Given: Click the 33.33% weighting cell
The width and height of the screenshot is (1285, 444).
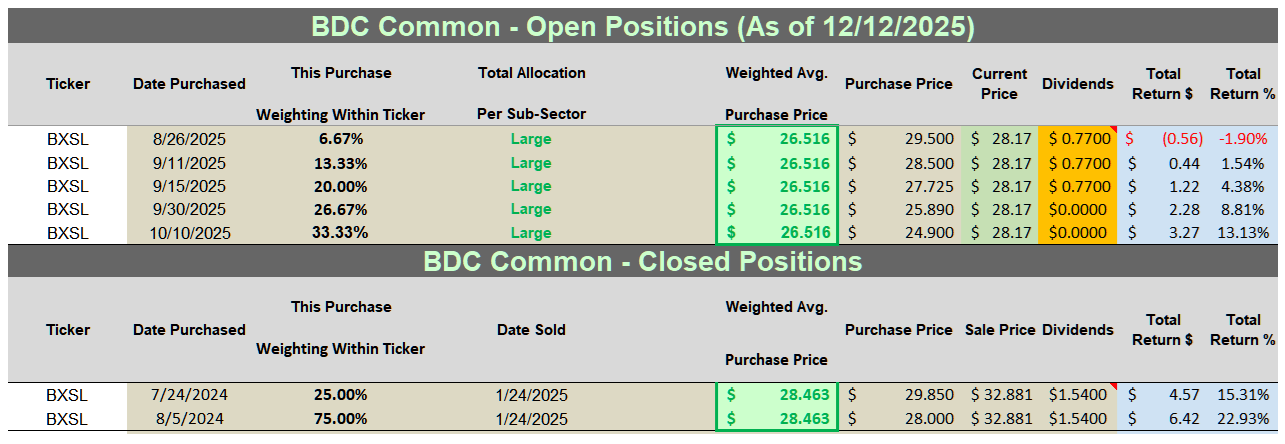Looking at the screenshot, I should coord(340,233).
